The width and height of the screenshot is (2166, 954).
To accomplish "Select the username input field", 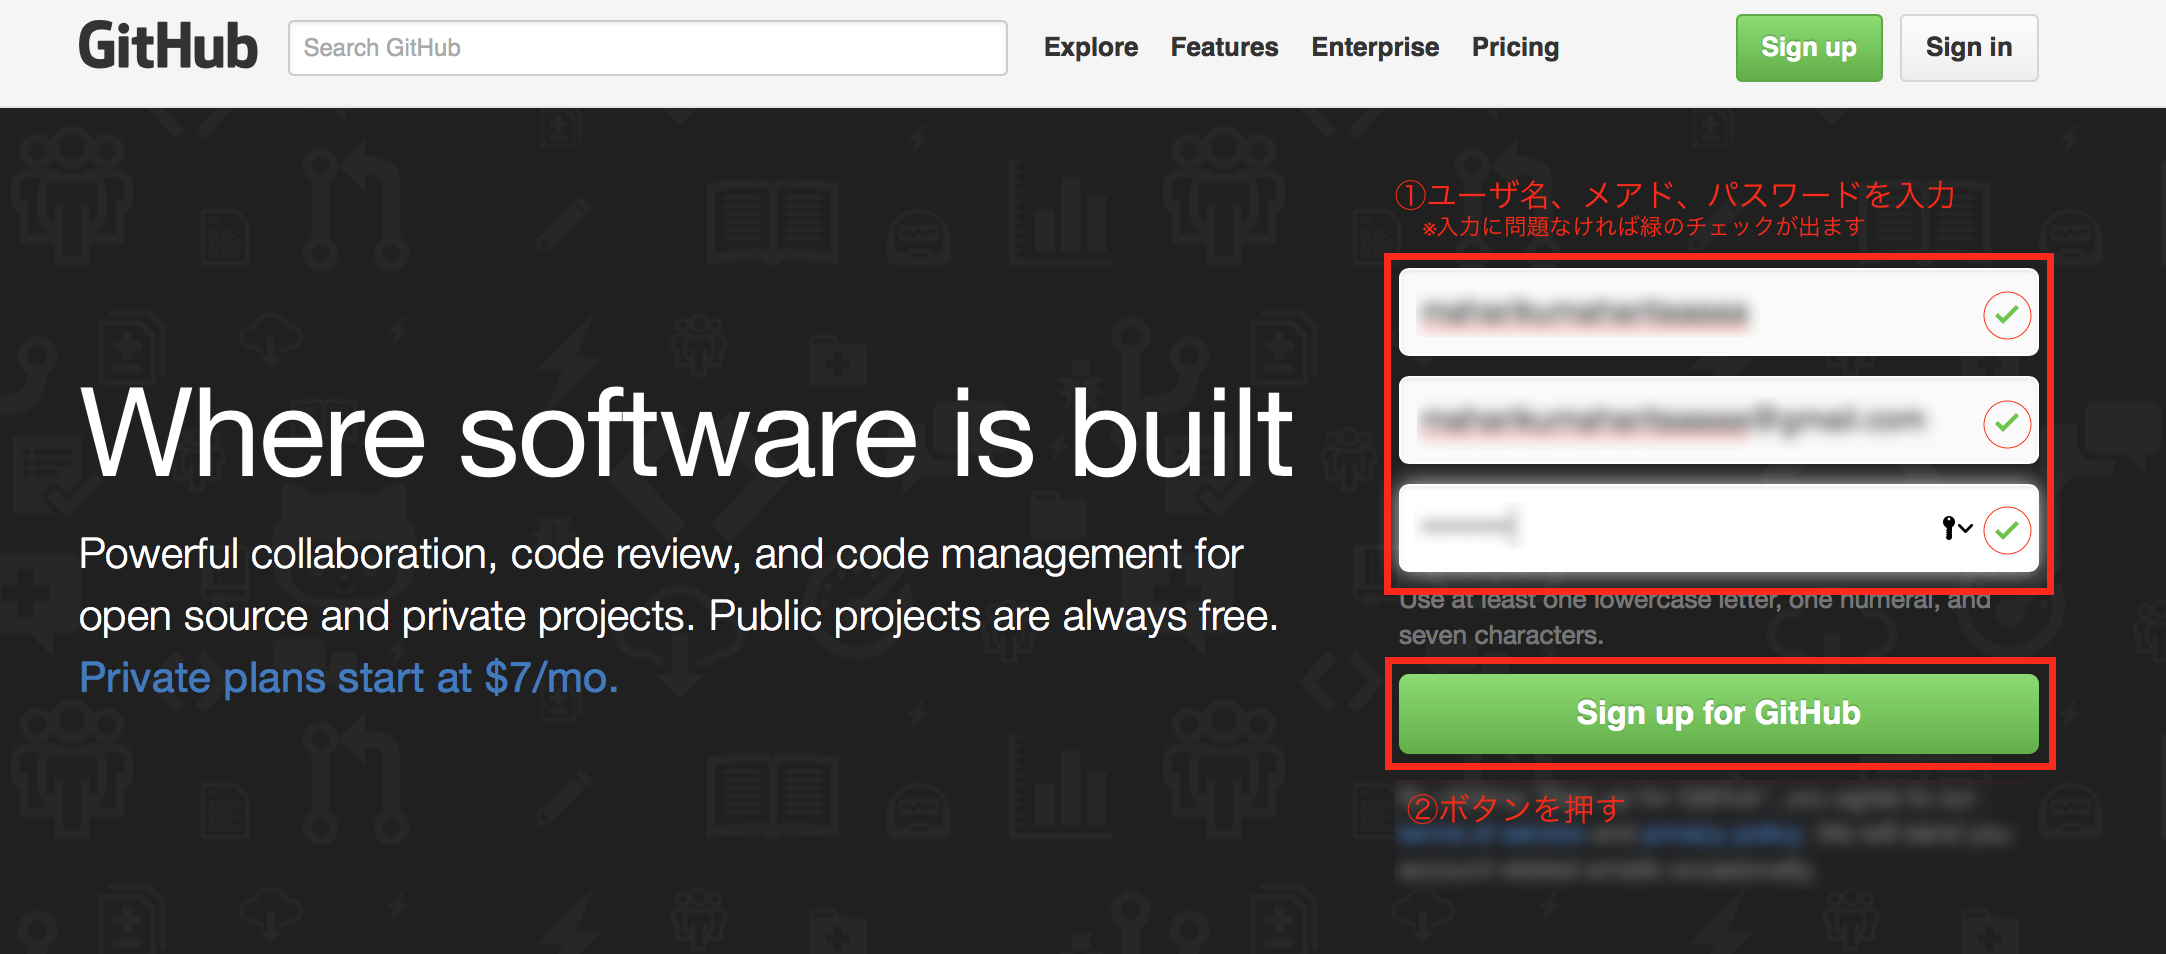I will pos(1700,314).
